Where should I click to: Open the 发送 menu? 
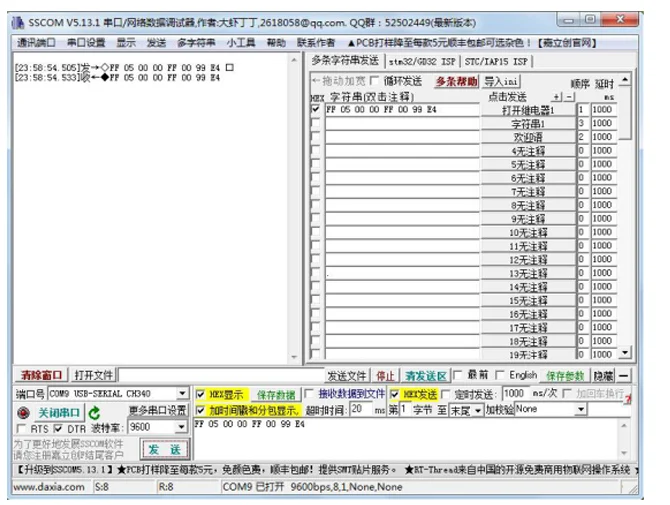[156, 43]
